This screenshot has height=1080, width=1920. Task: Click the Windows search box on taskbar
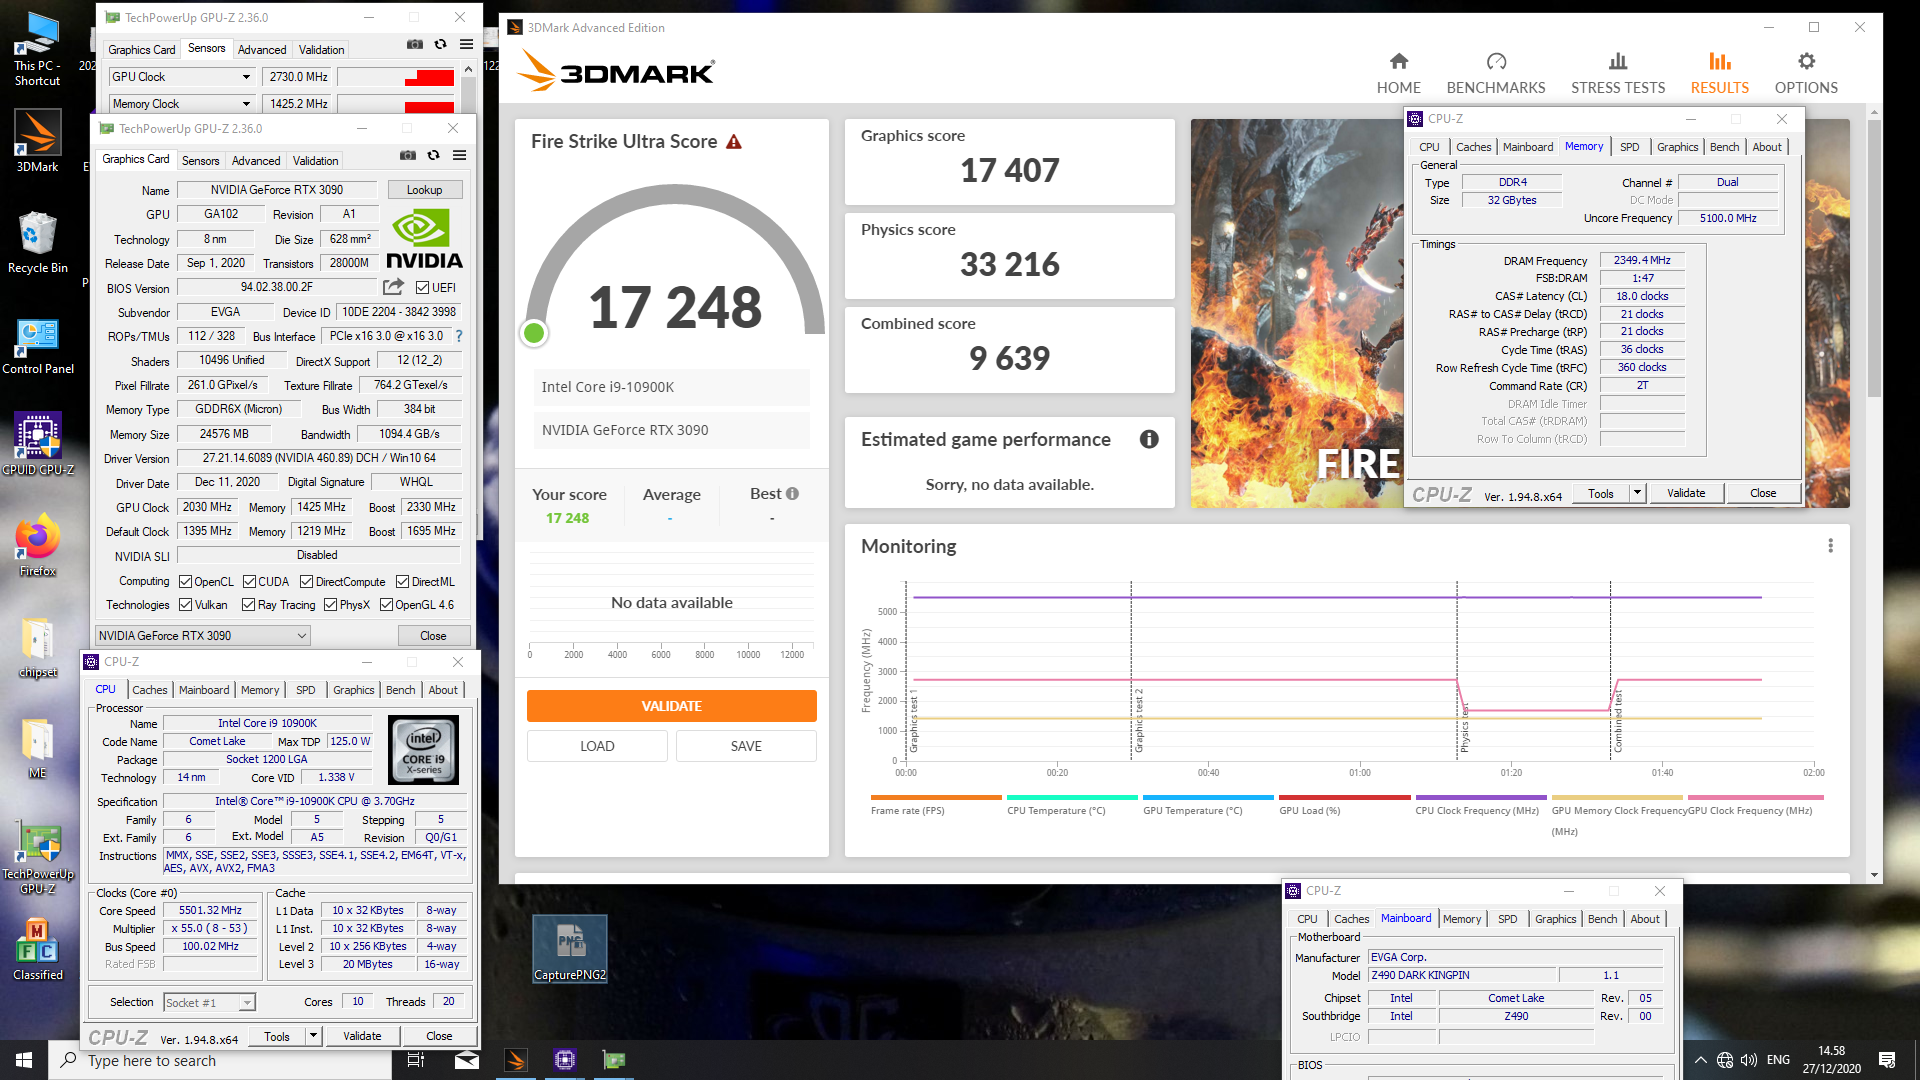[x=220, y=1060]
